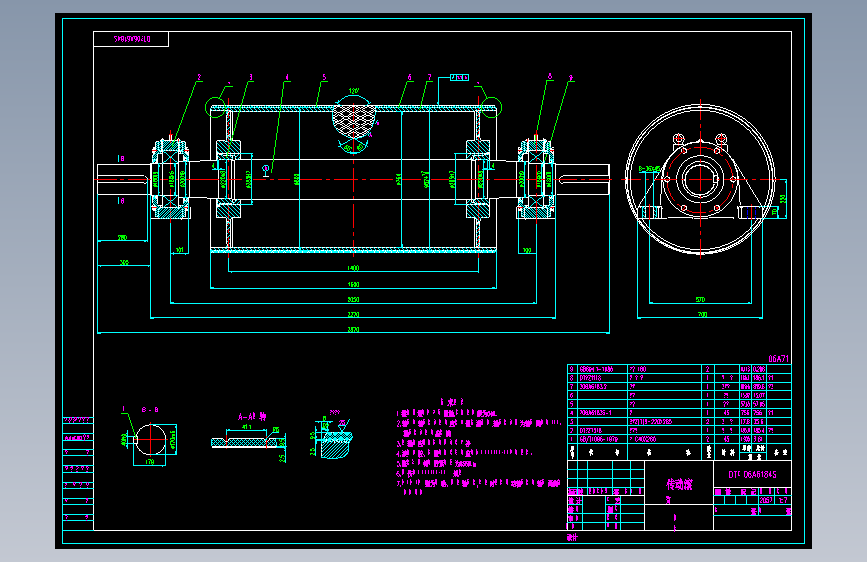Screen dimensions: 867x562
Task: Click the B - B section view title
Action: click(150, 410)
